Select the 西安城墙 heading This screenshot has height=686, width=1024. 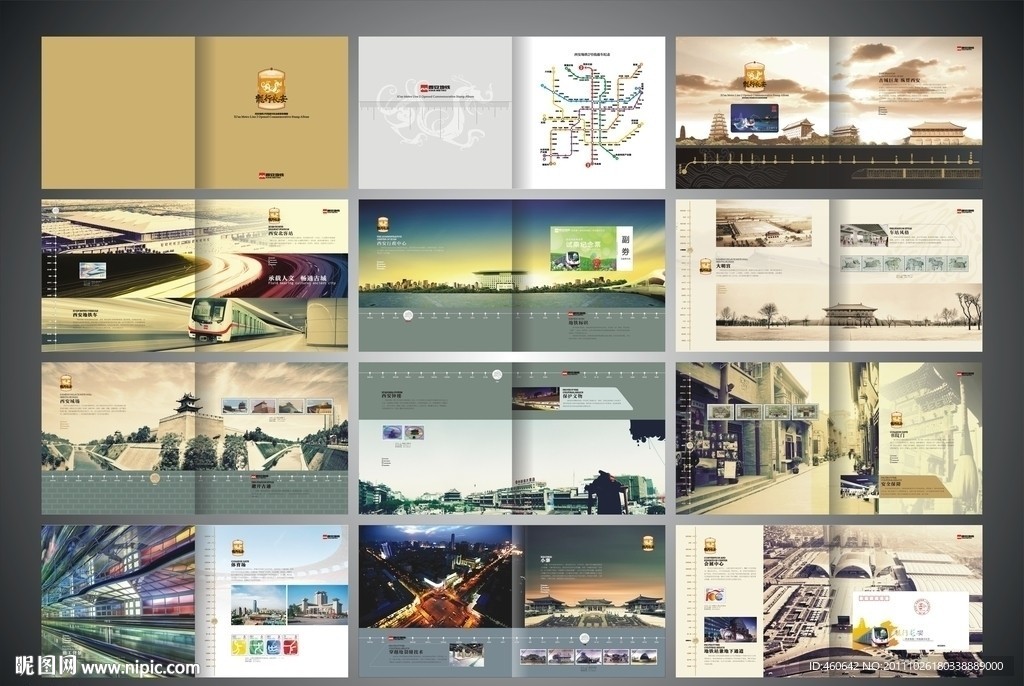72,402
